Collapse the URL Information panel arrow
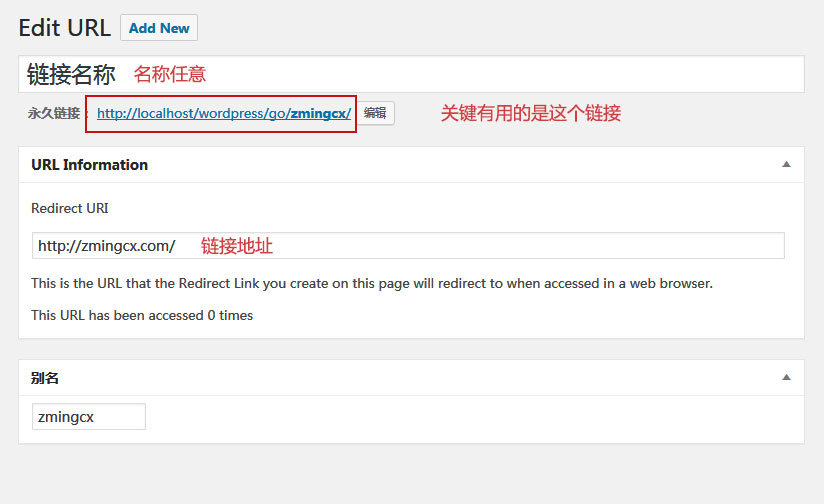 [x=786, y=164]
